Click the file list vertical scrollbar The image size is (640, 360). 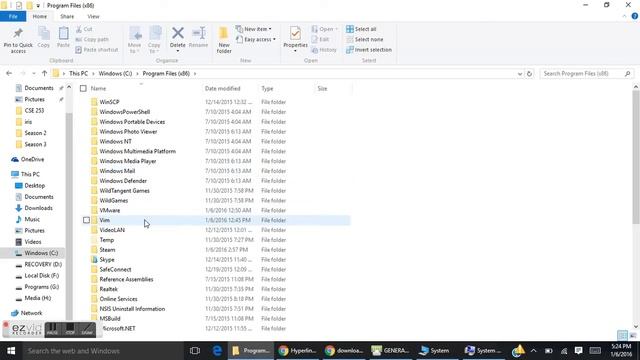click(636, 157)
